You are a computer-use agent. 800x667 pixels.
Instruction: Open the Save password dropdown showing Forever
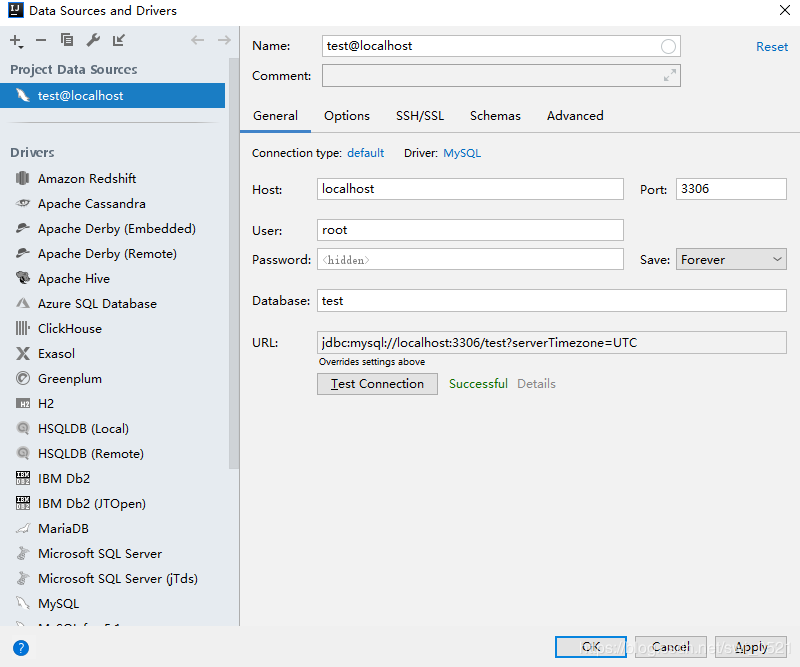(x=731, y=260)
